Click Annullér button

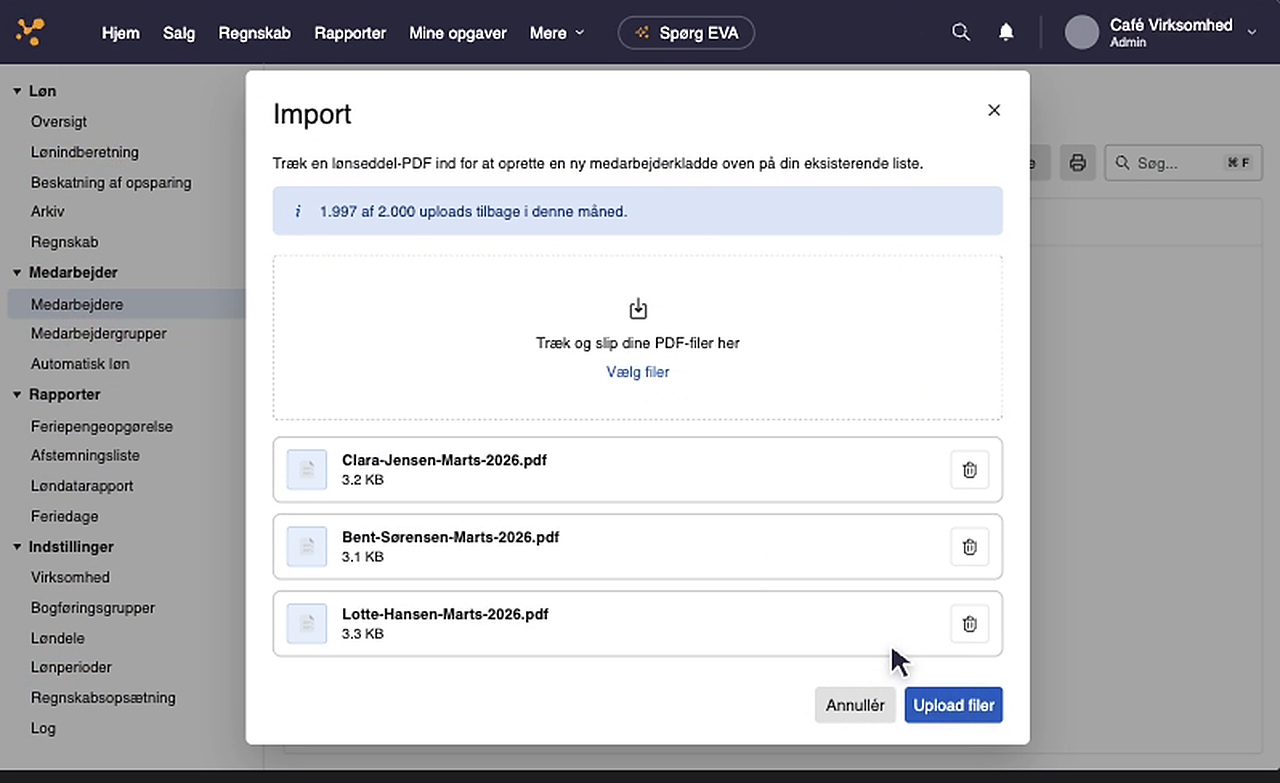[855, 705]
